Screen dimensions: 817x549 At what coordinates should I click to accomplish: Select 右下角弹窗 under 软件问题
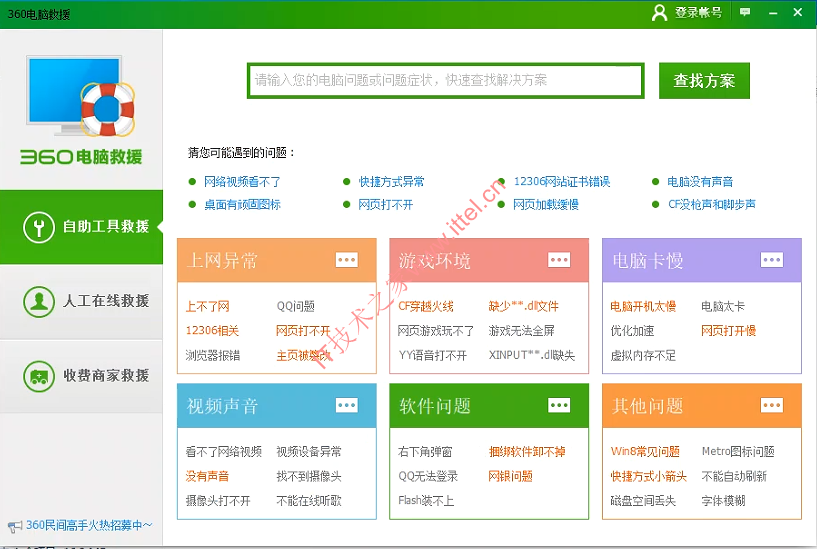425,452
